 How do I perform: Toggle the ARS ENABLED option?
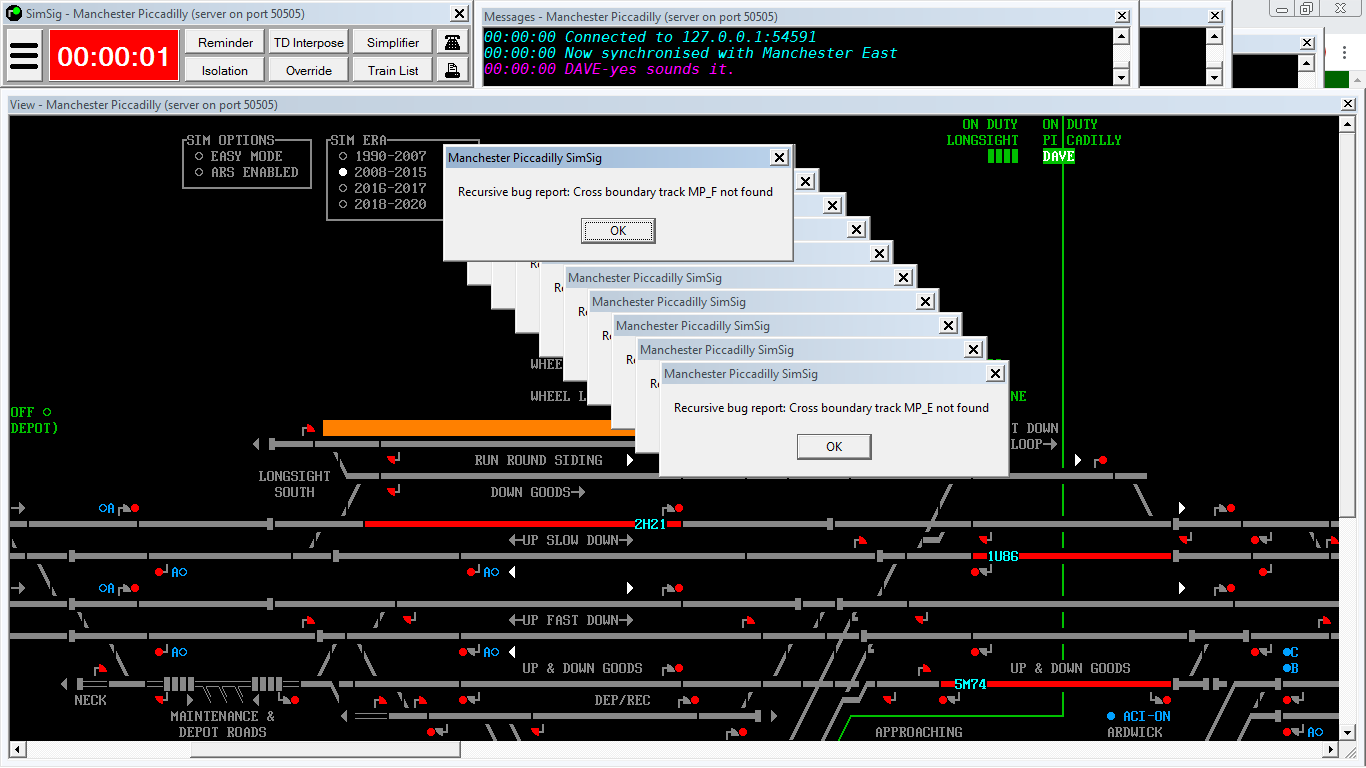tap(200, 172)
